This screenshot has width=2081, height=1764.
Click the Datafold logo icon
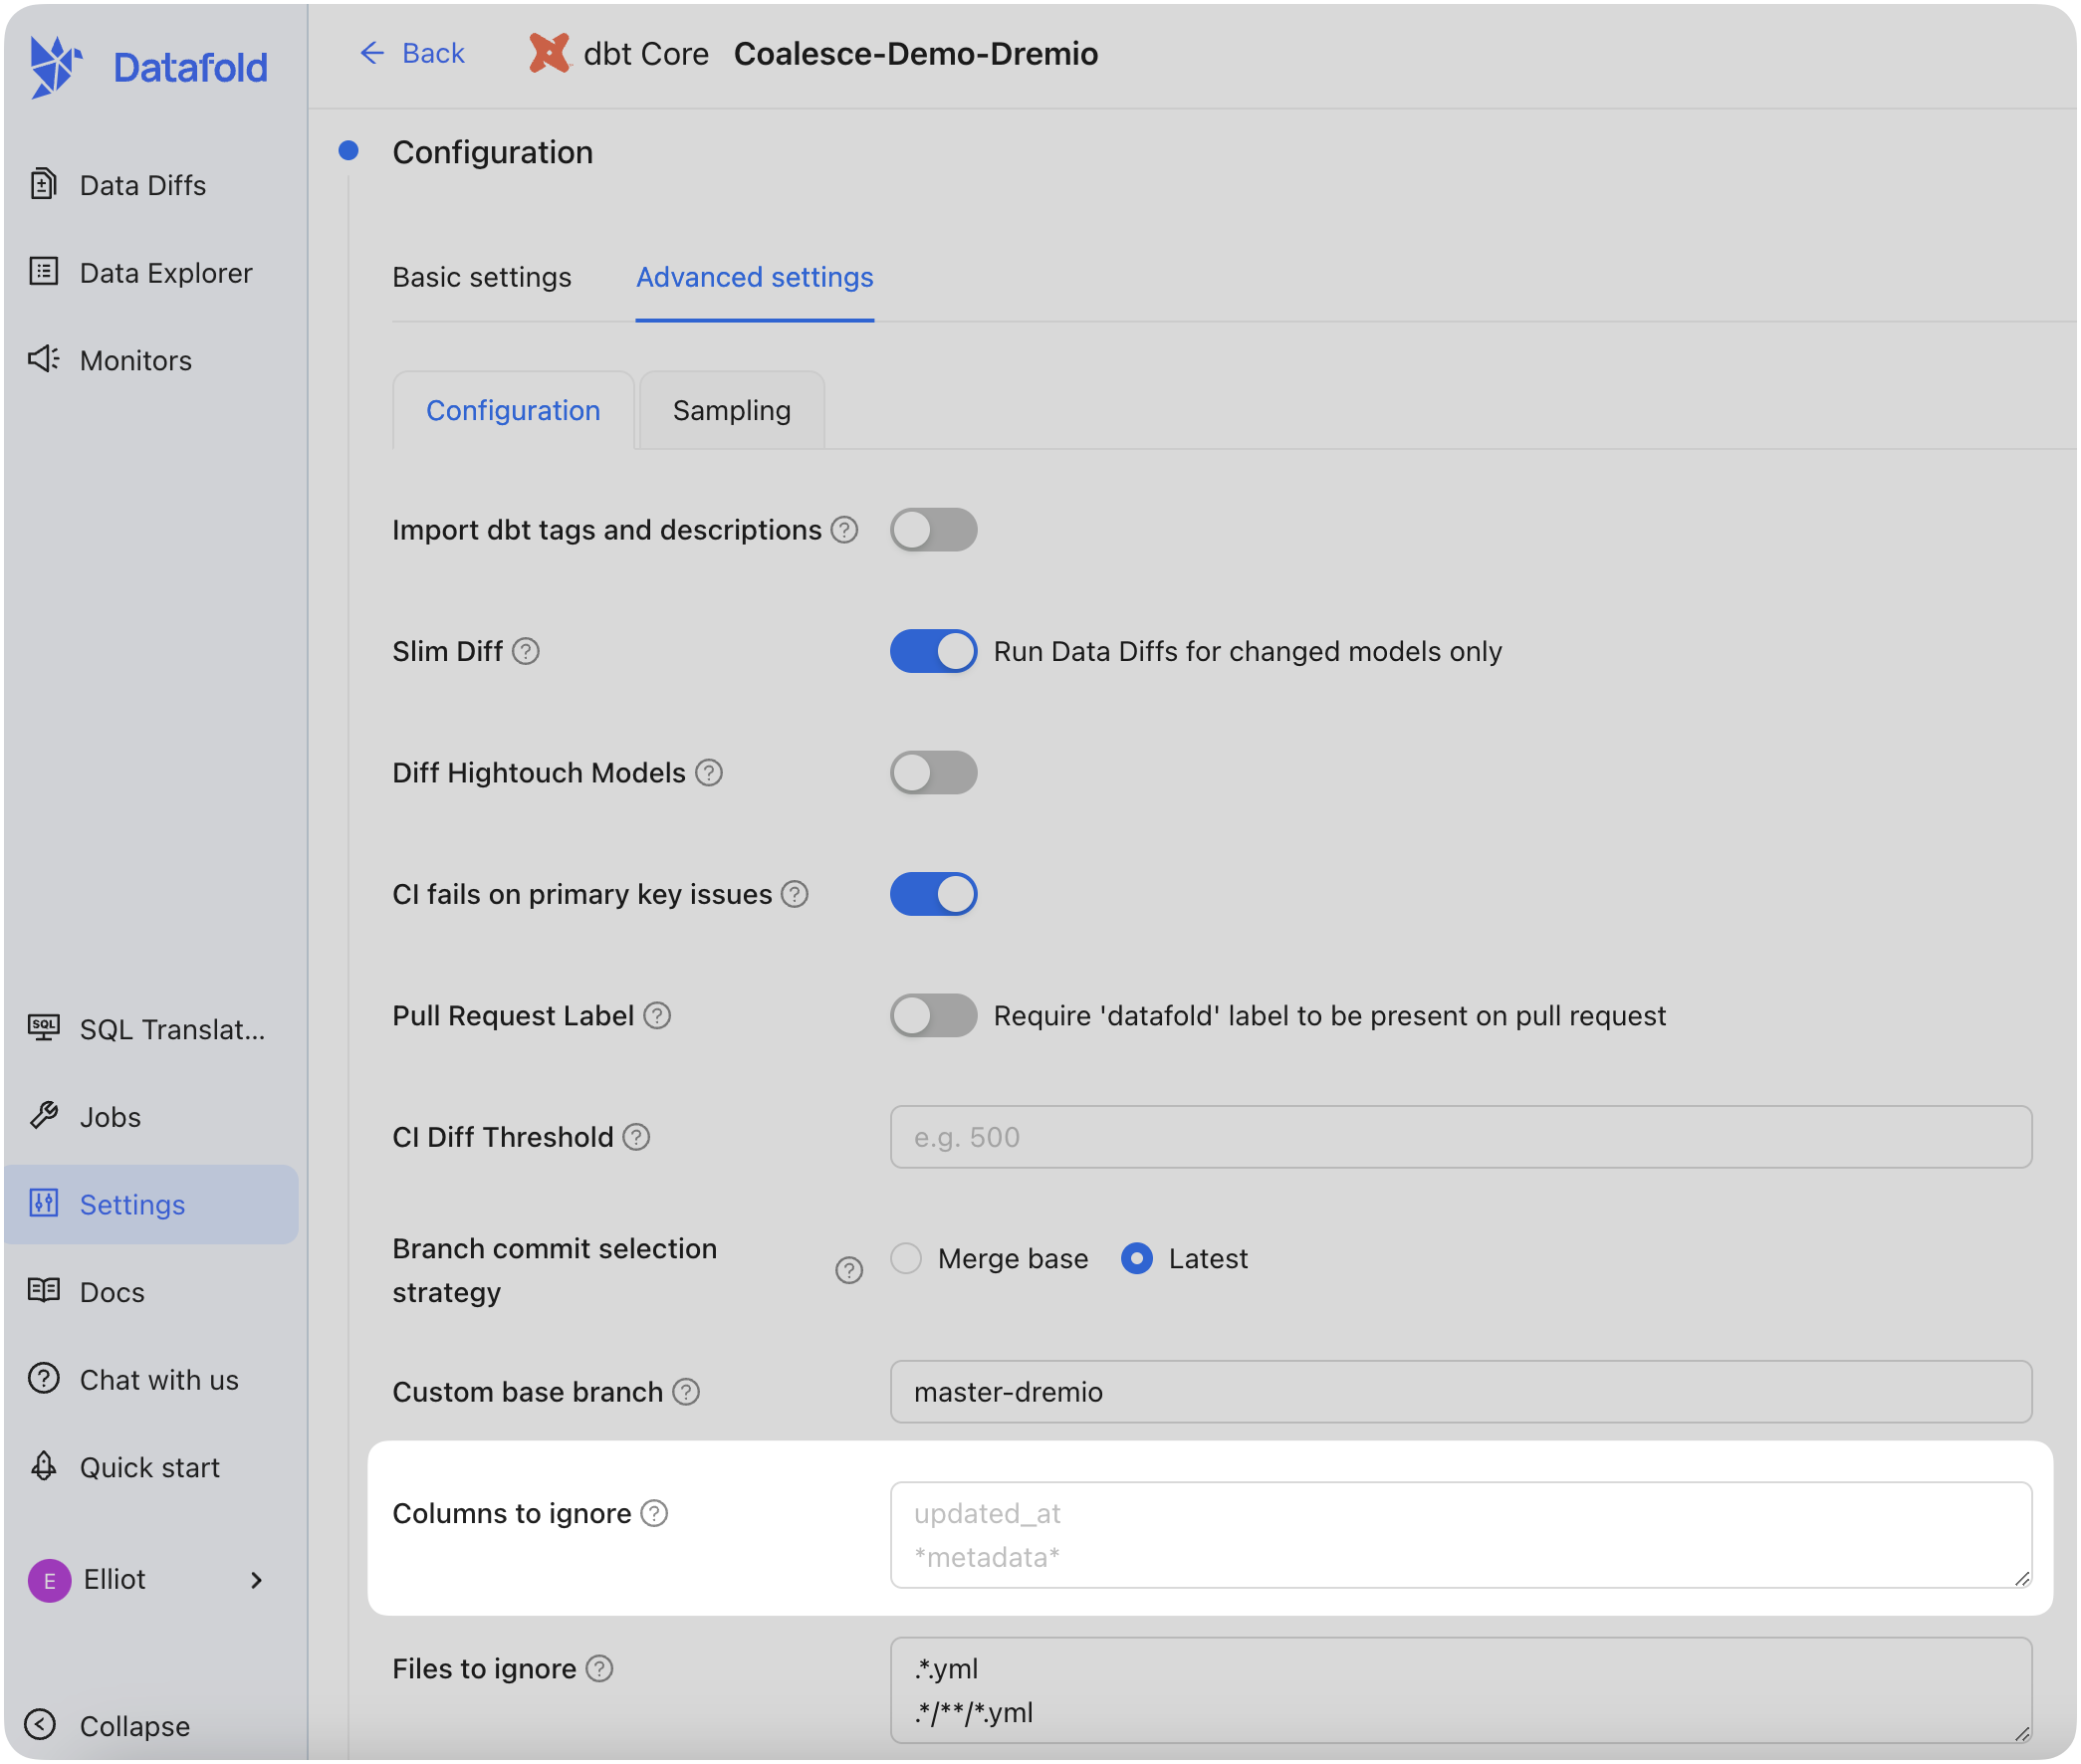tap(55, 67)
